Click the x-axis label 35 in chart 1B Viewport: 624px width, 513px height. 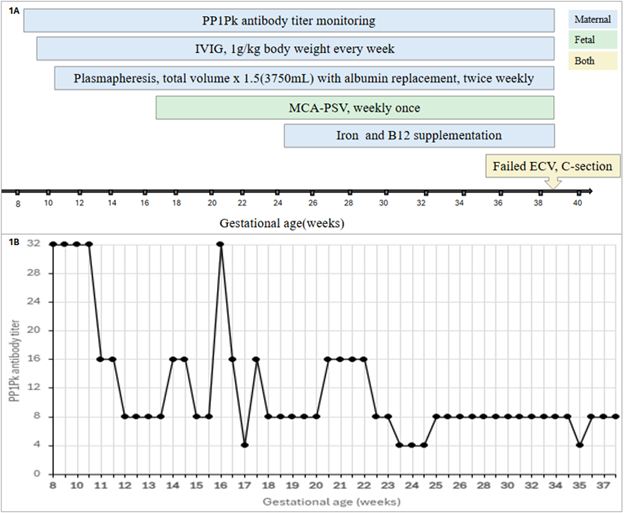tap(579, 486)
